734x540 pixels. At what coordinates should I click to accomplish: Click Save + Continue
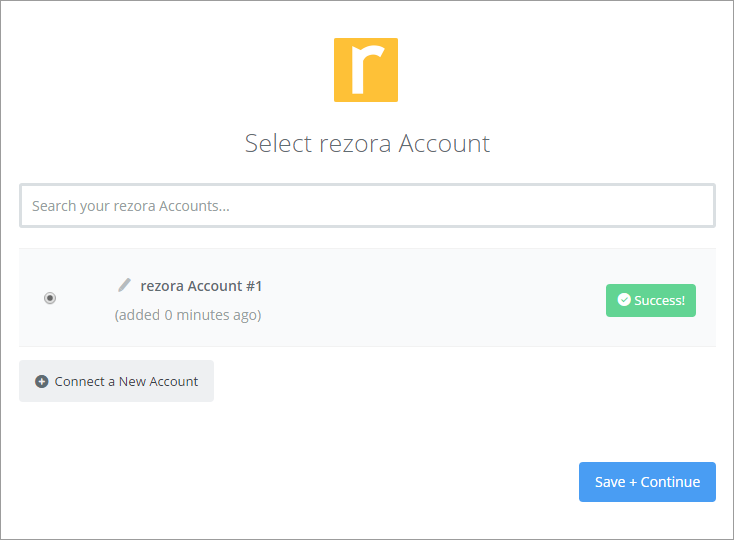[647, 482]
